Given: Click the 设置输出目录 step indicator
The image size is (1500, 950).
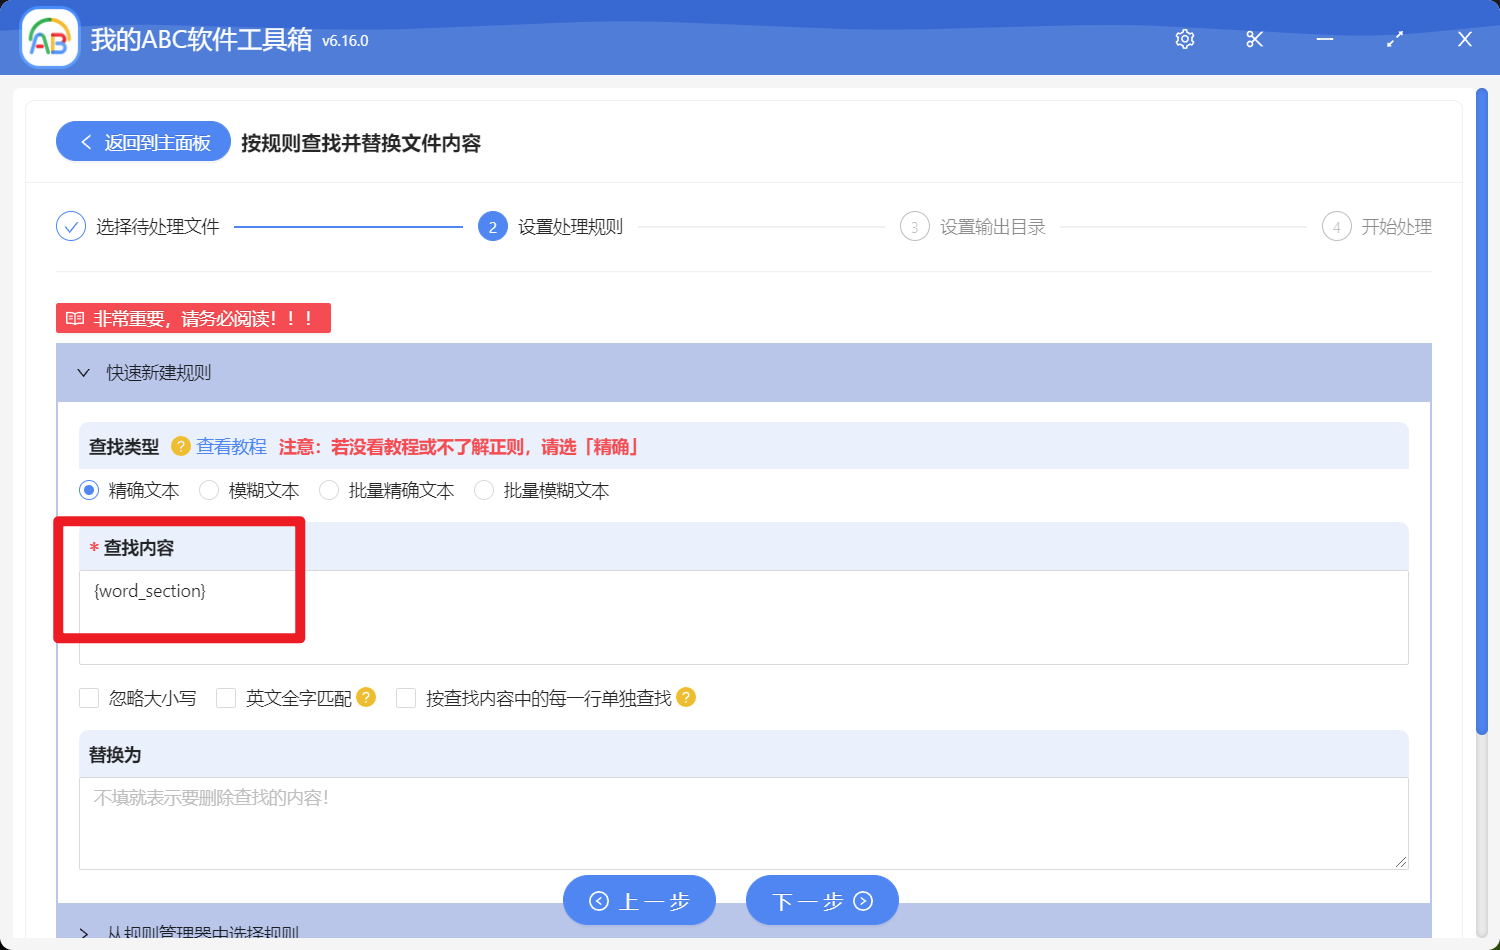Looking at the screenshot, I should [x=915, y=226].
